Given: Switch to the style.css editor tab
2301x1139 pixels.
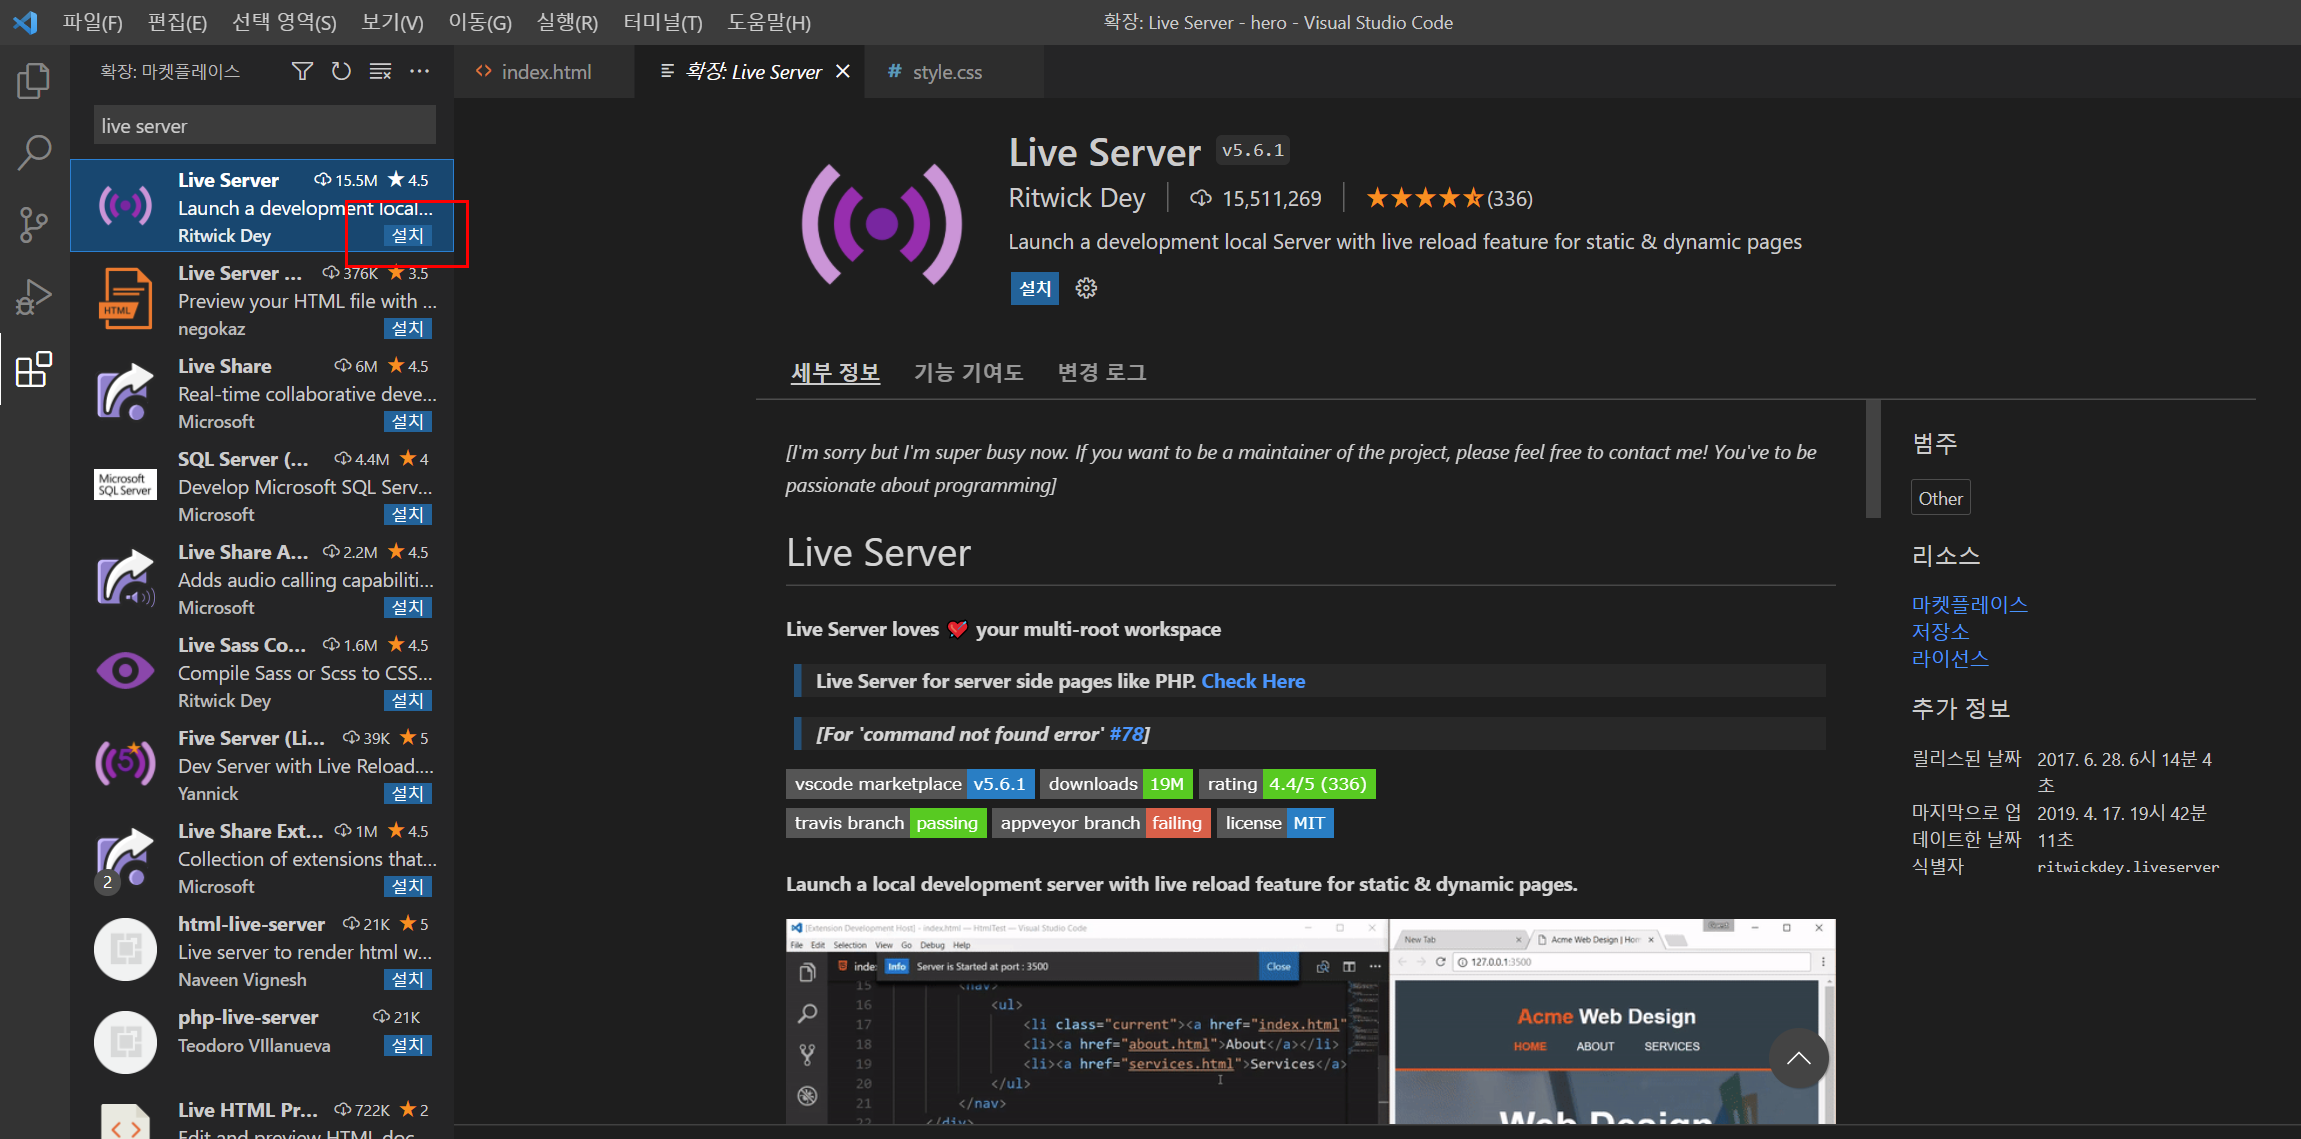Looking at the screenshot, I should pyautogui.click(x=946, y=72).
